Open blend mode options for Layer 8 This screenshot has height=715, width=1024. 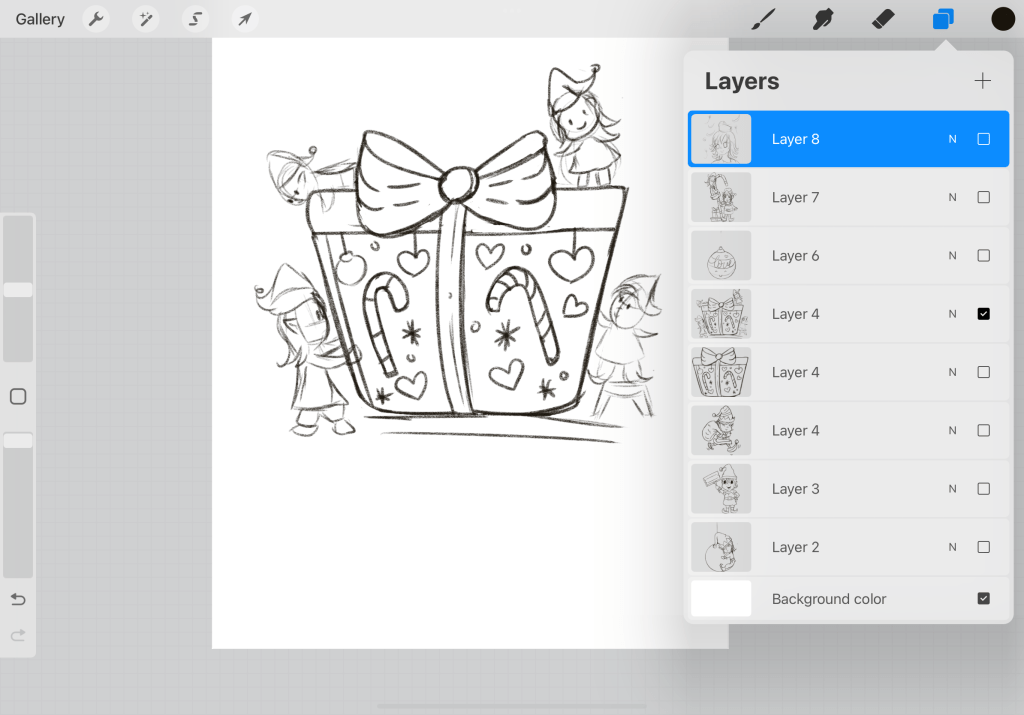[x=951, y=138]
